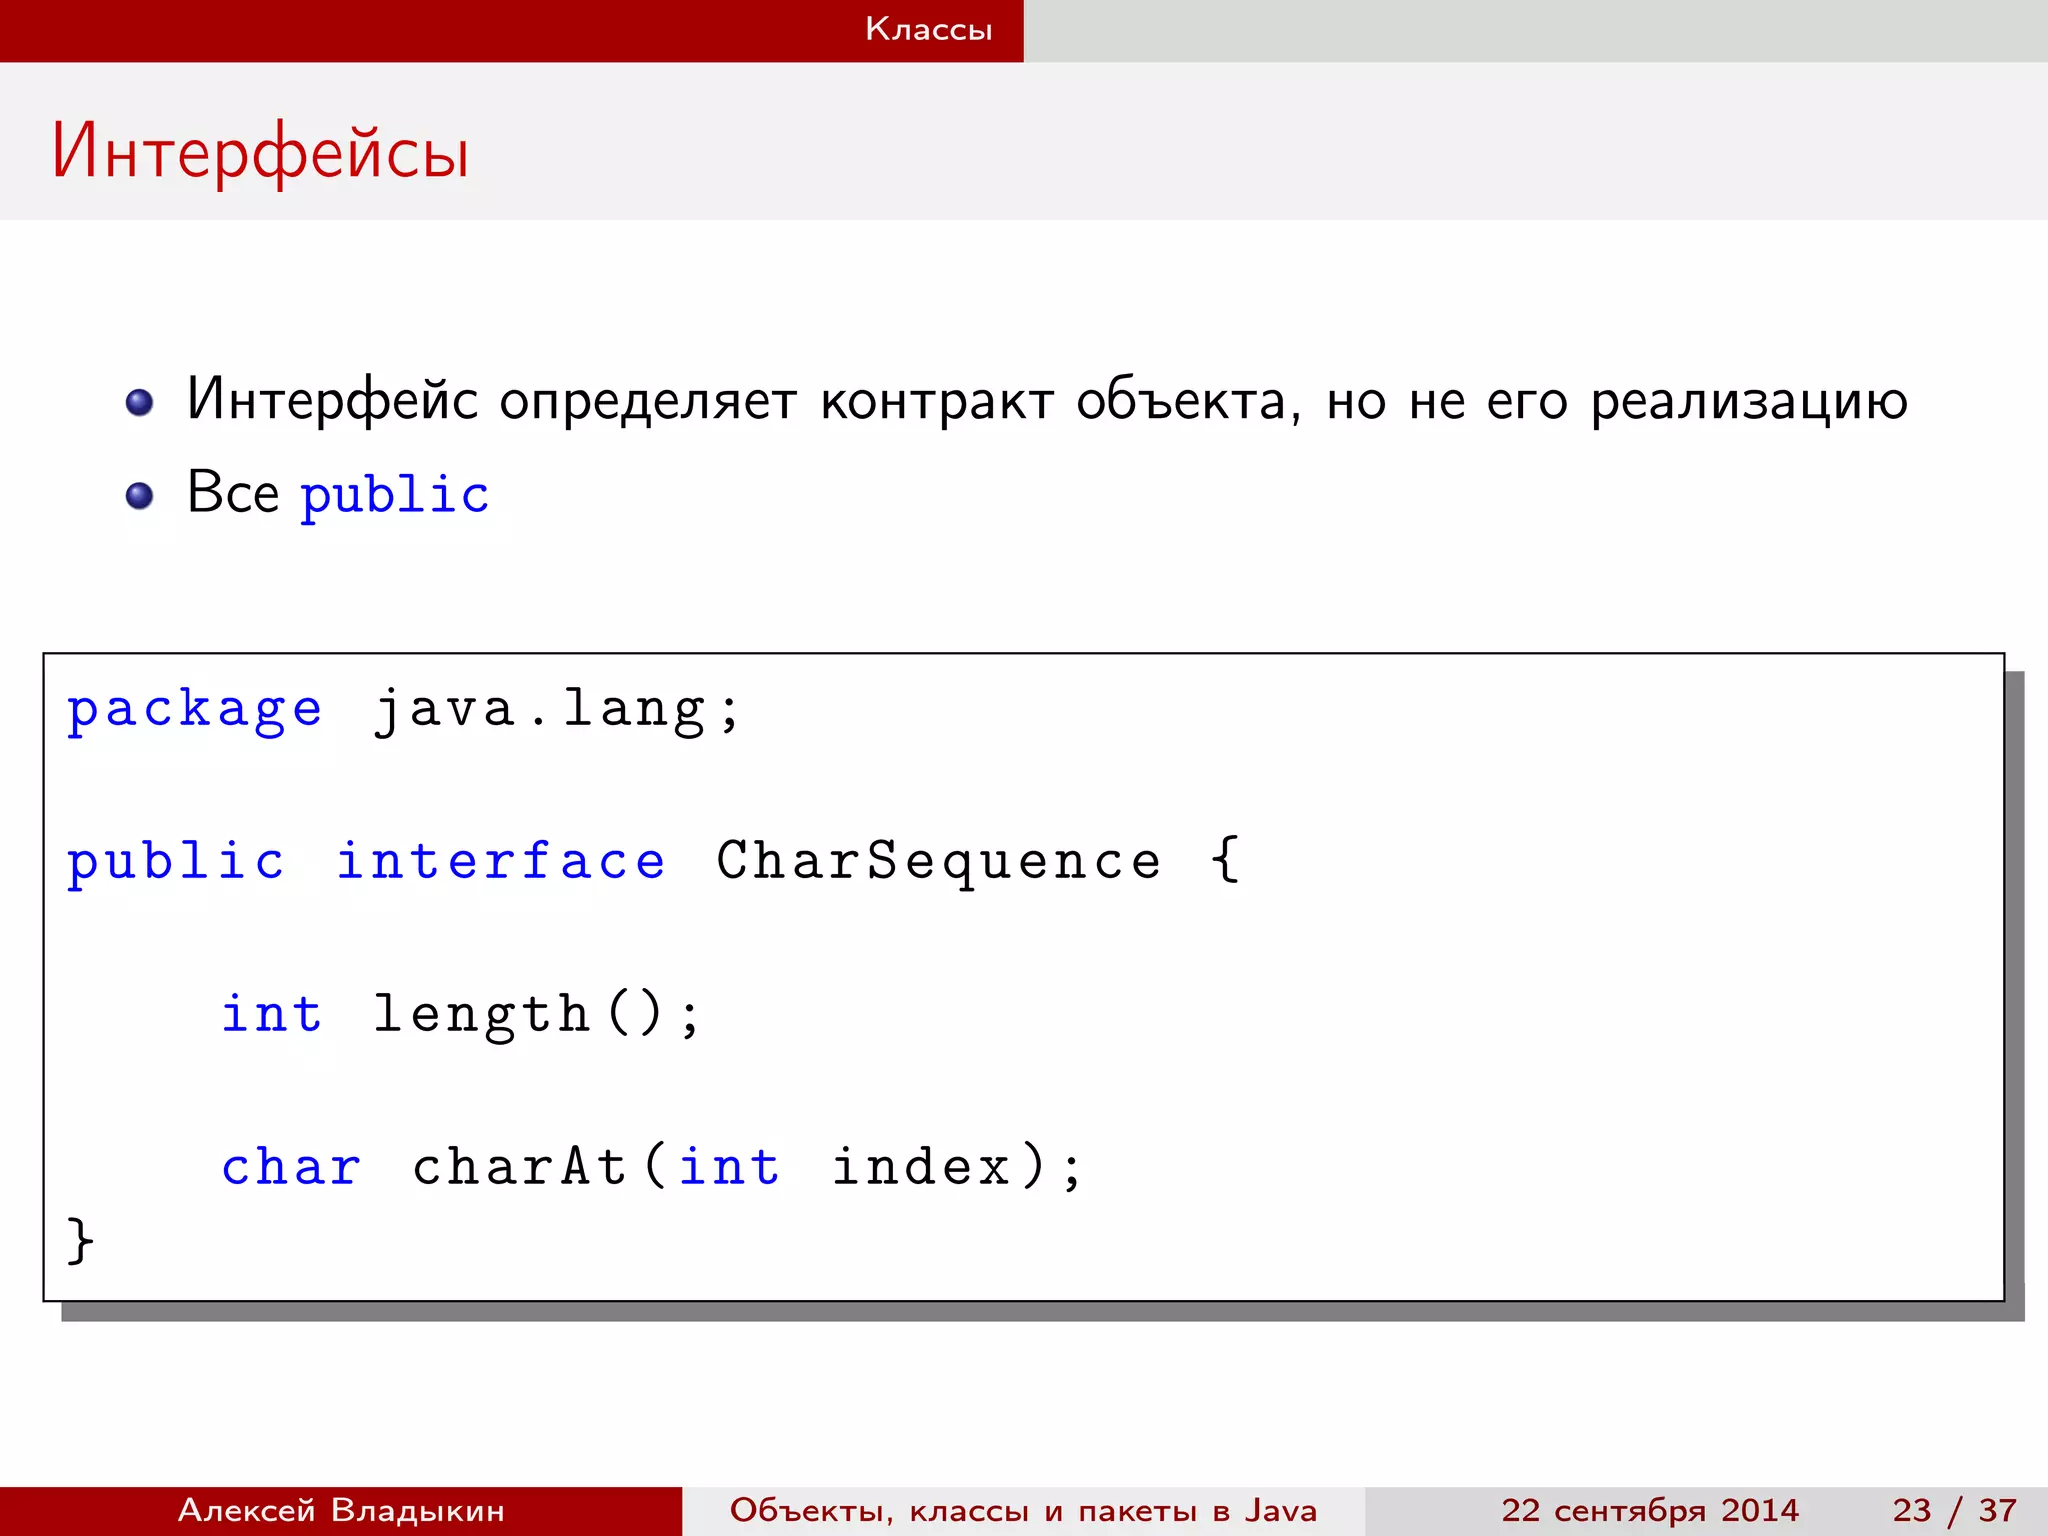Click the charAt method name
2048x1536 pixels.
pyautogui.click(x=519, y=1167)
